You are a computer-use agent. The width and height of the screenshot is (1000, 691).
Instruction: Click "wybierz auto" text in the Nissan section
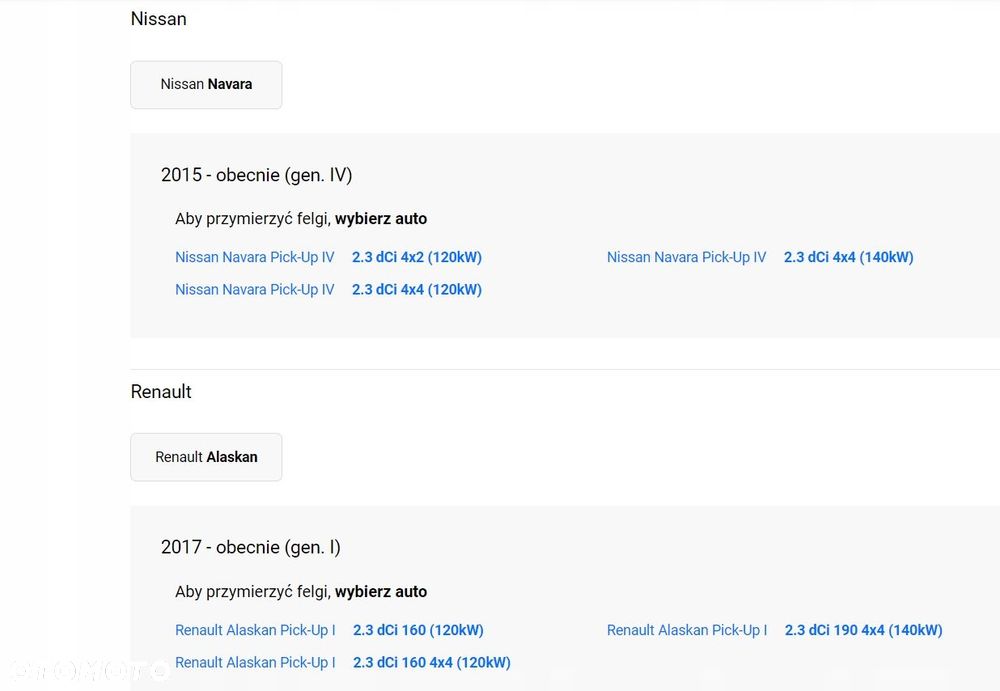tap(380, 218)
